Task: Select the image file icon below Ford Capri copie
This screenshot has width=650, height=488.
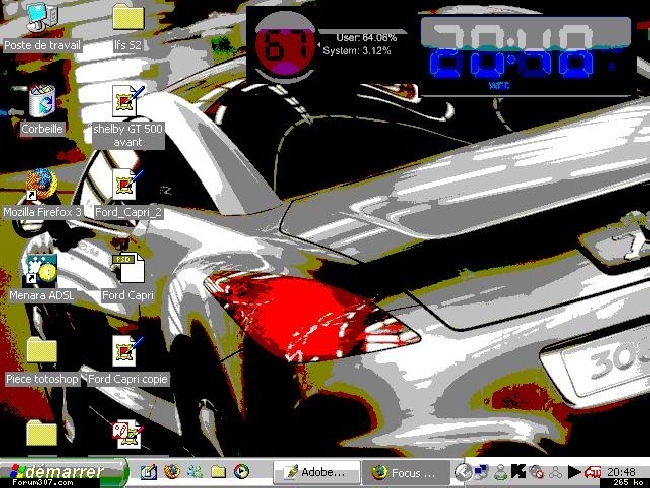Action: [x=128, y=434]
